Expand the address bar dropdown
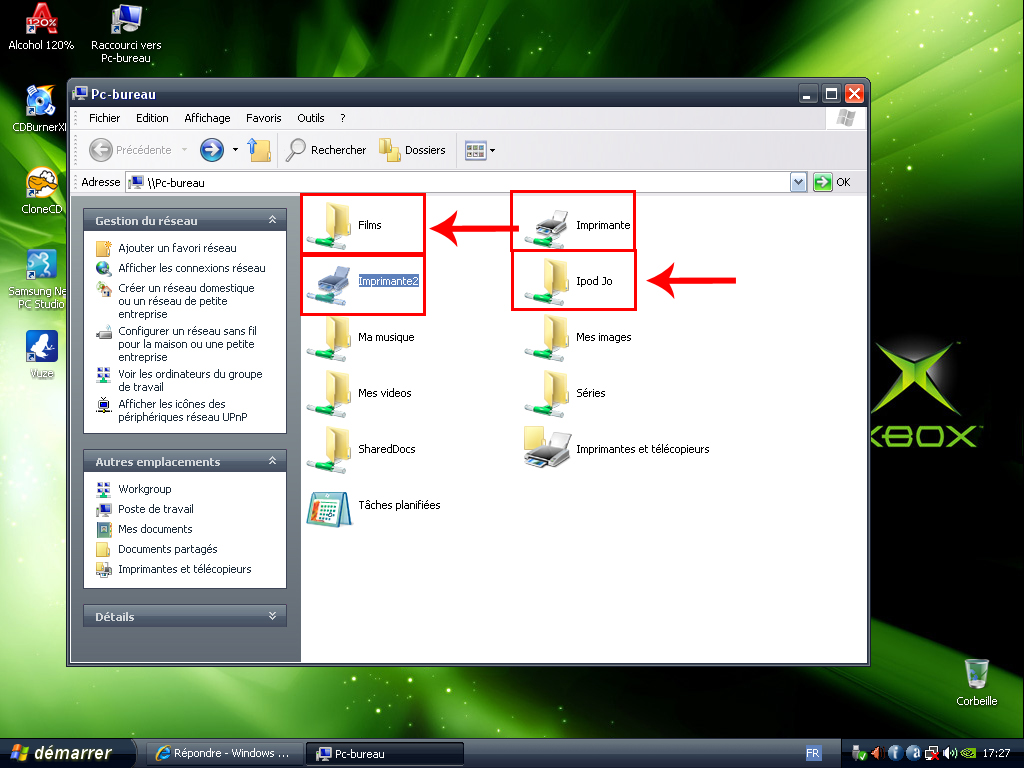The height and width of the screenshot is (768, 1024). click(798, 182)
